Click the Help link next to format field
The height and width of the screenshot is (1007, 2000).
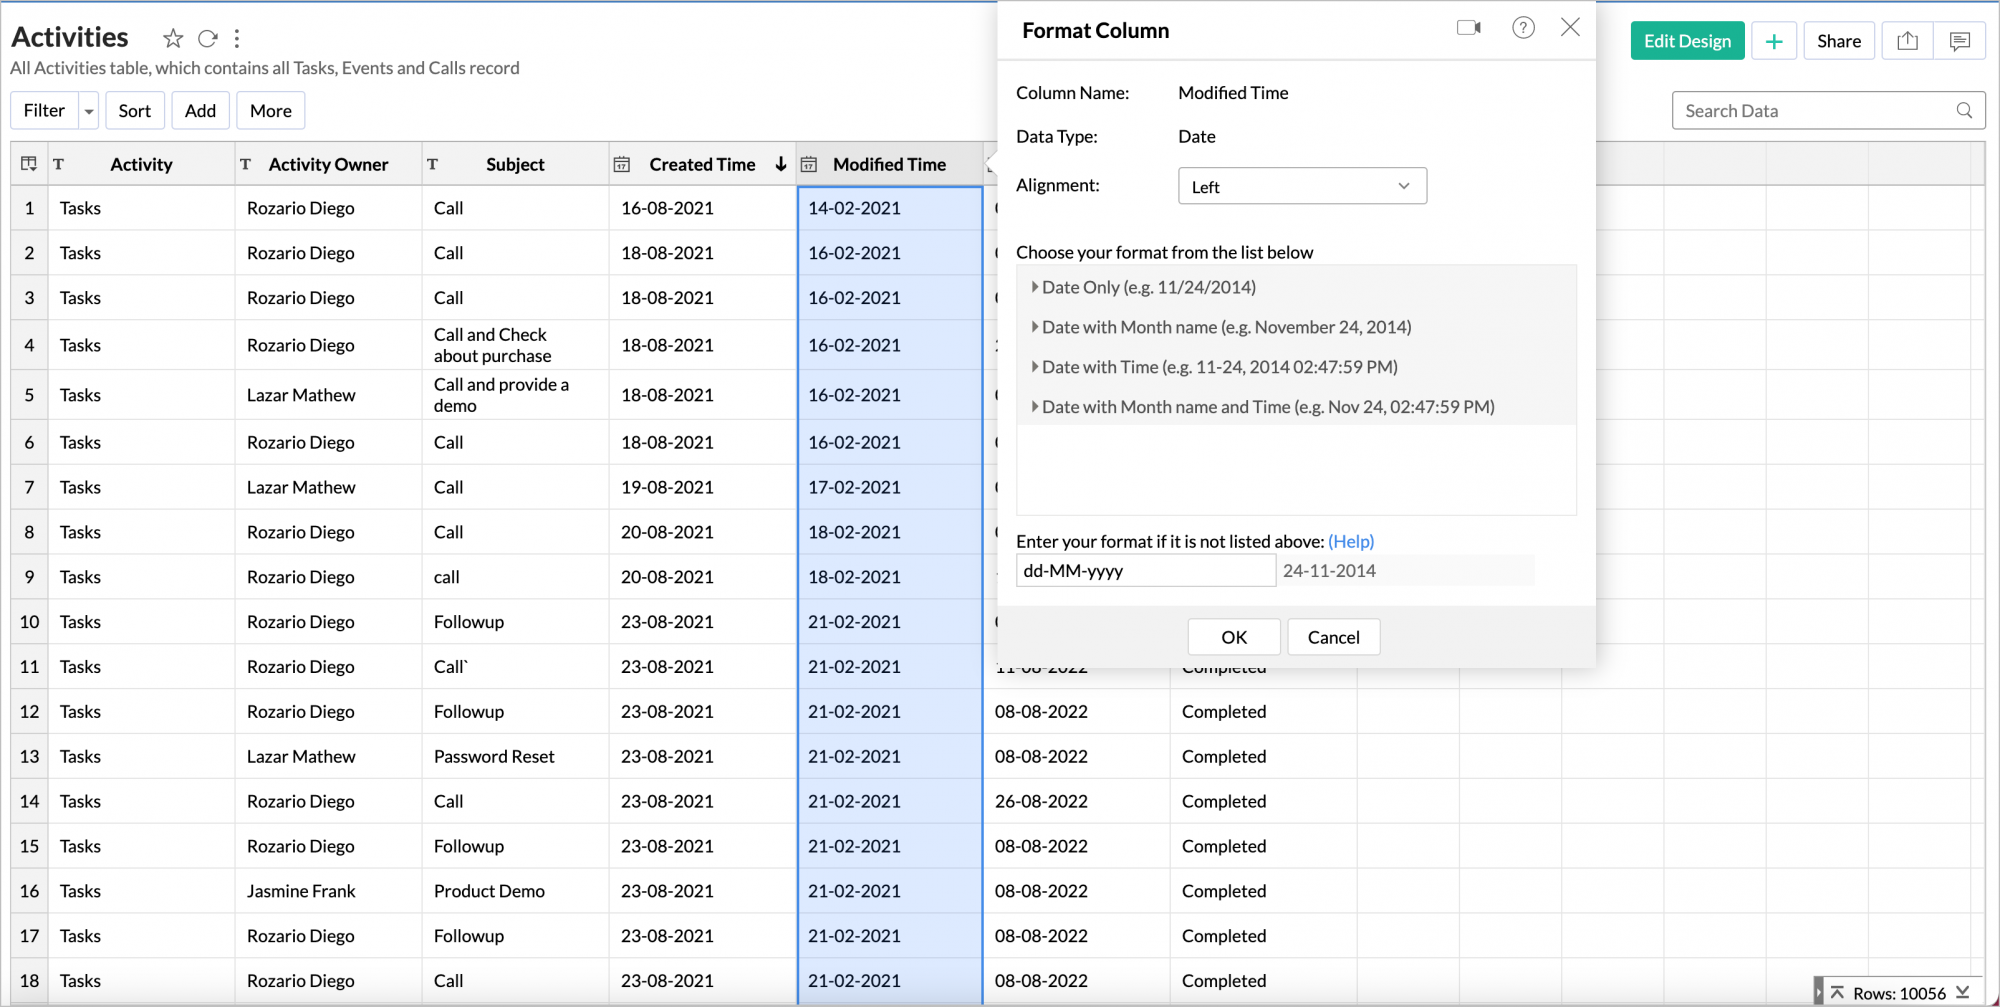1351,541
